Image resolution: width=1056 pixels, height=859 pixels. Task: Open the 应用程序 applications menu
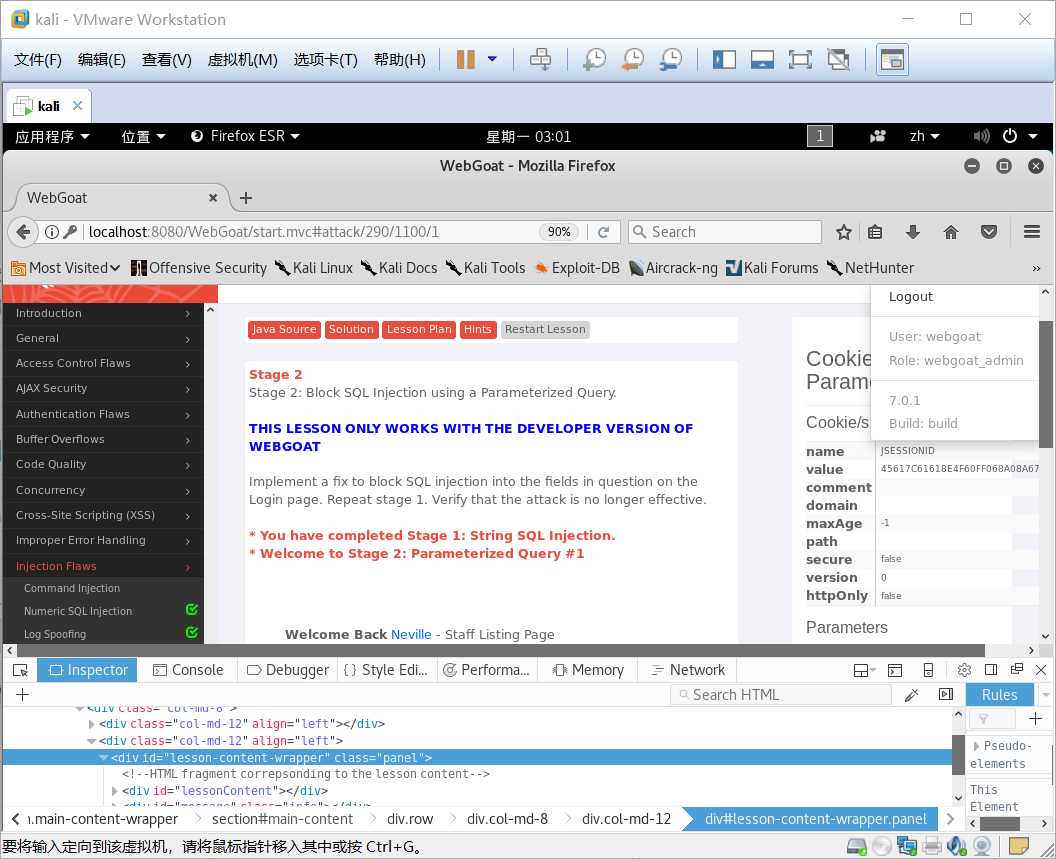(x=52, y=136)
